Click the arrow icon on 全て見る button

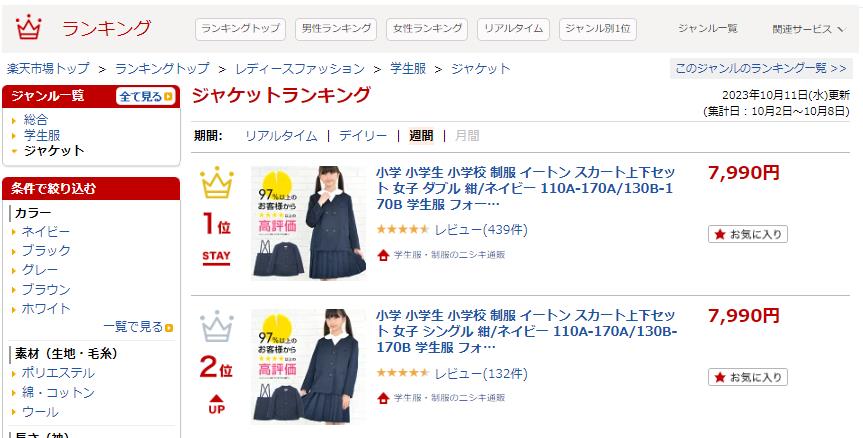click(168, 97)
